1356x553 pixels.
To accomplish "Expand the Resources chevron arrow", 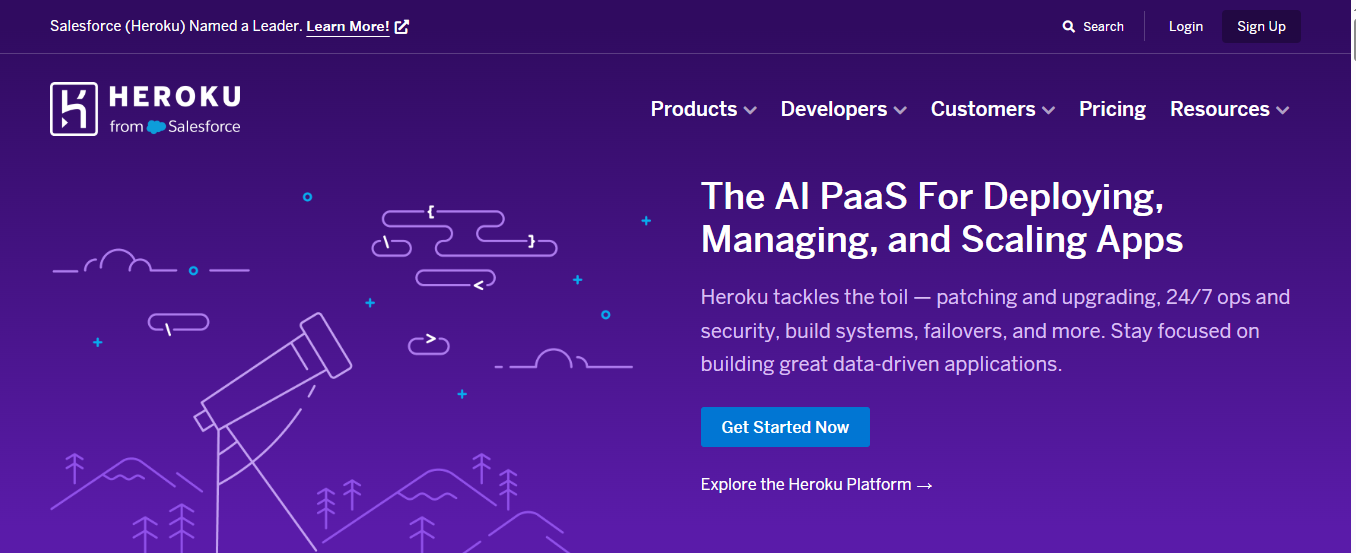I will pos(1282,110).
